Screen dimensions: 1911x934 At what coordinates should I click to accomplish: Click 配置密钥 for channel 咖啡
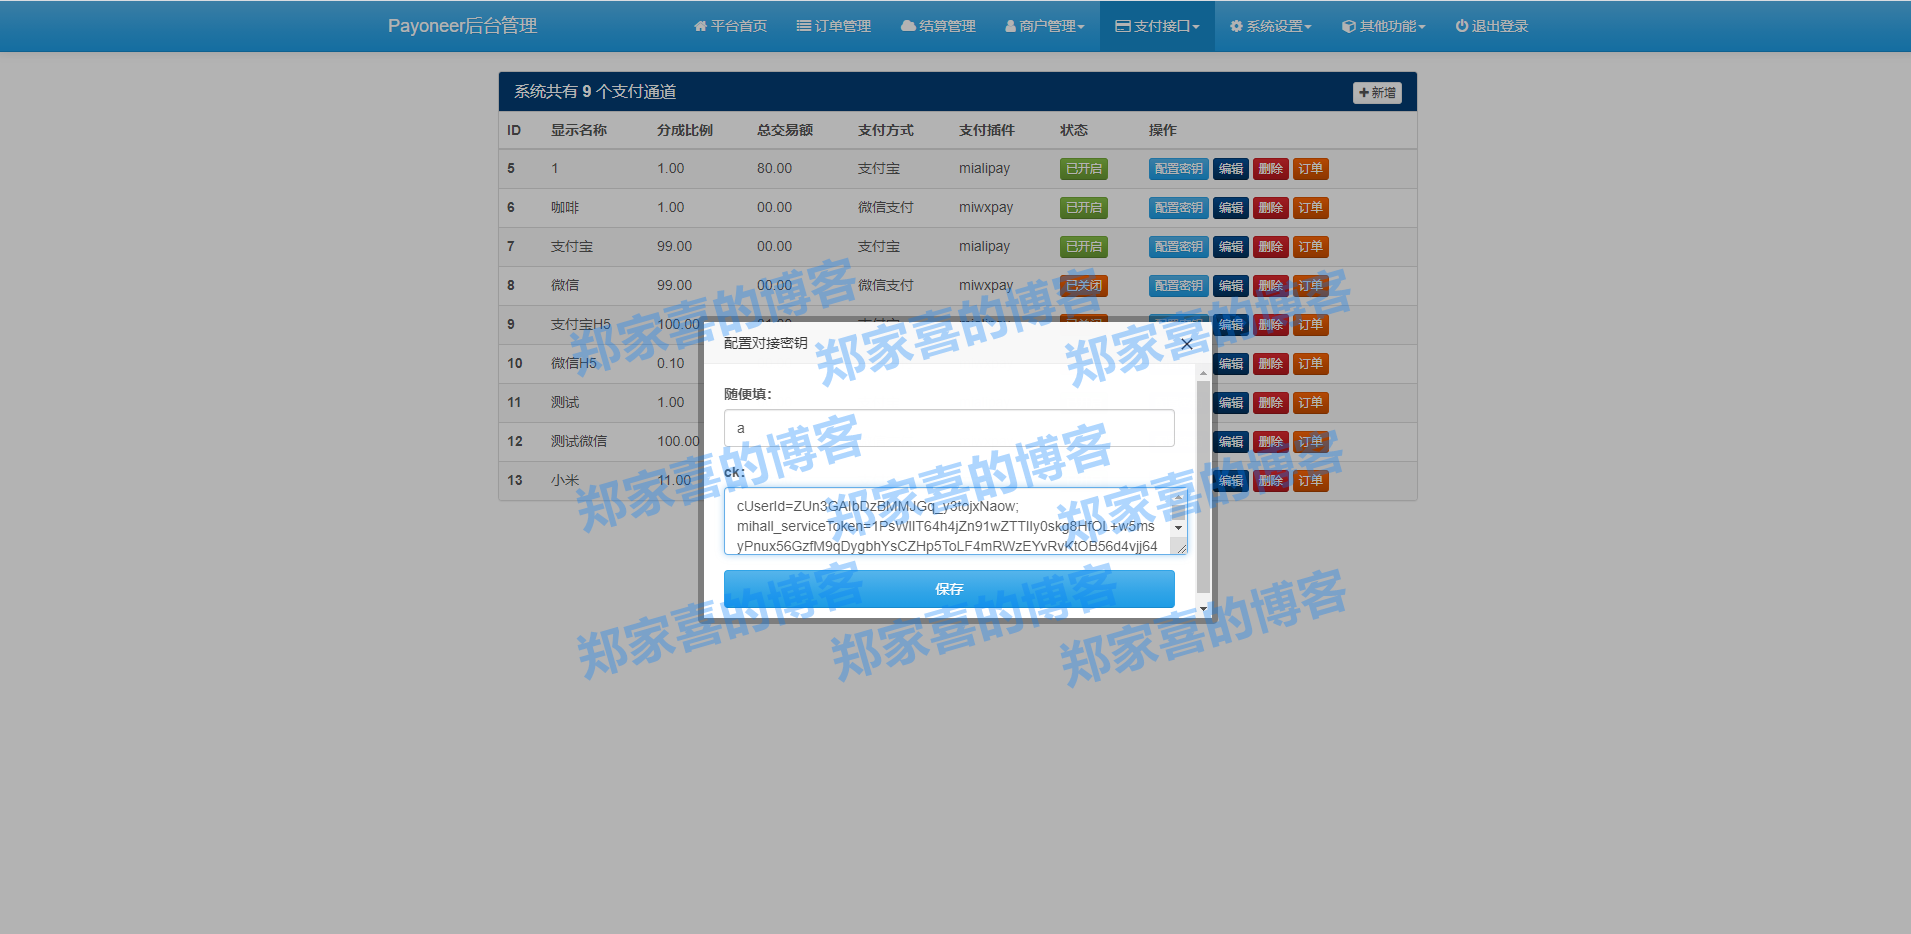tap(1178, 208)
